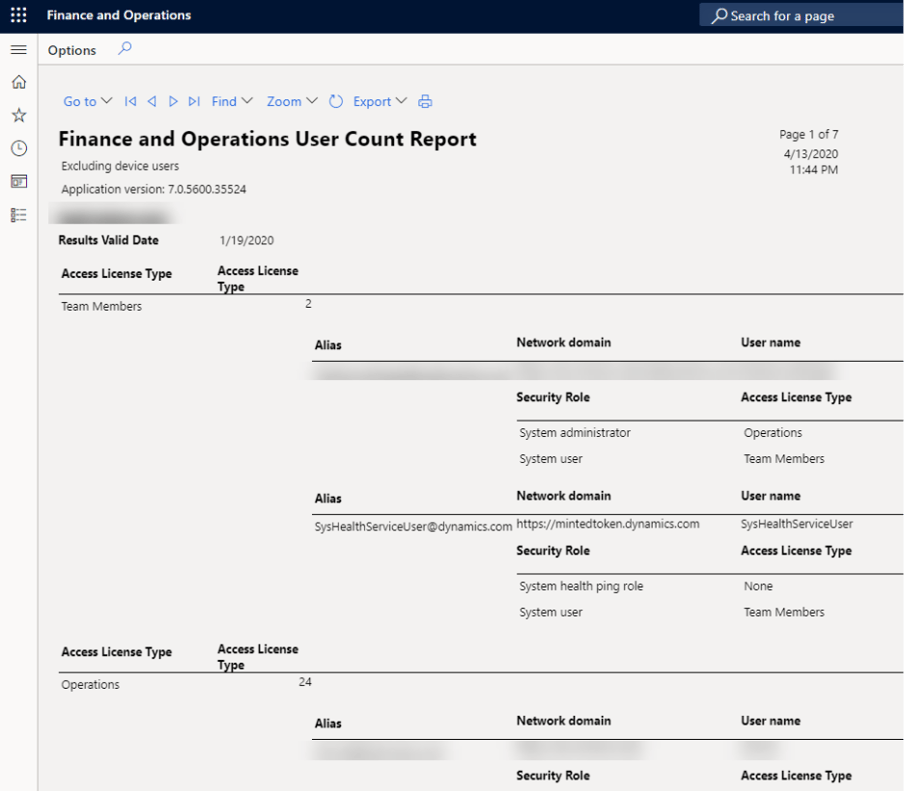Viewport: 904px width, 791px height.
Task: Refresh the report
Action: [336, 101]
